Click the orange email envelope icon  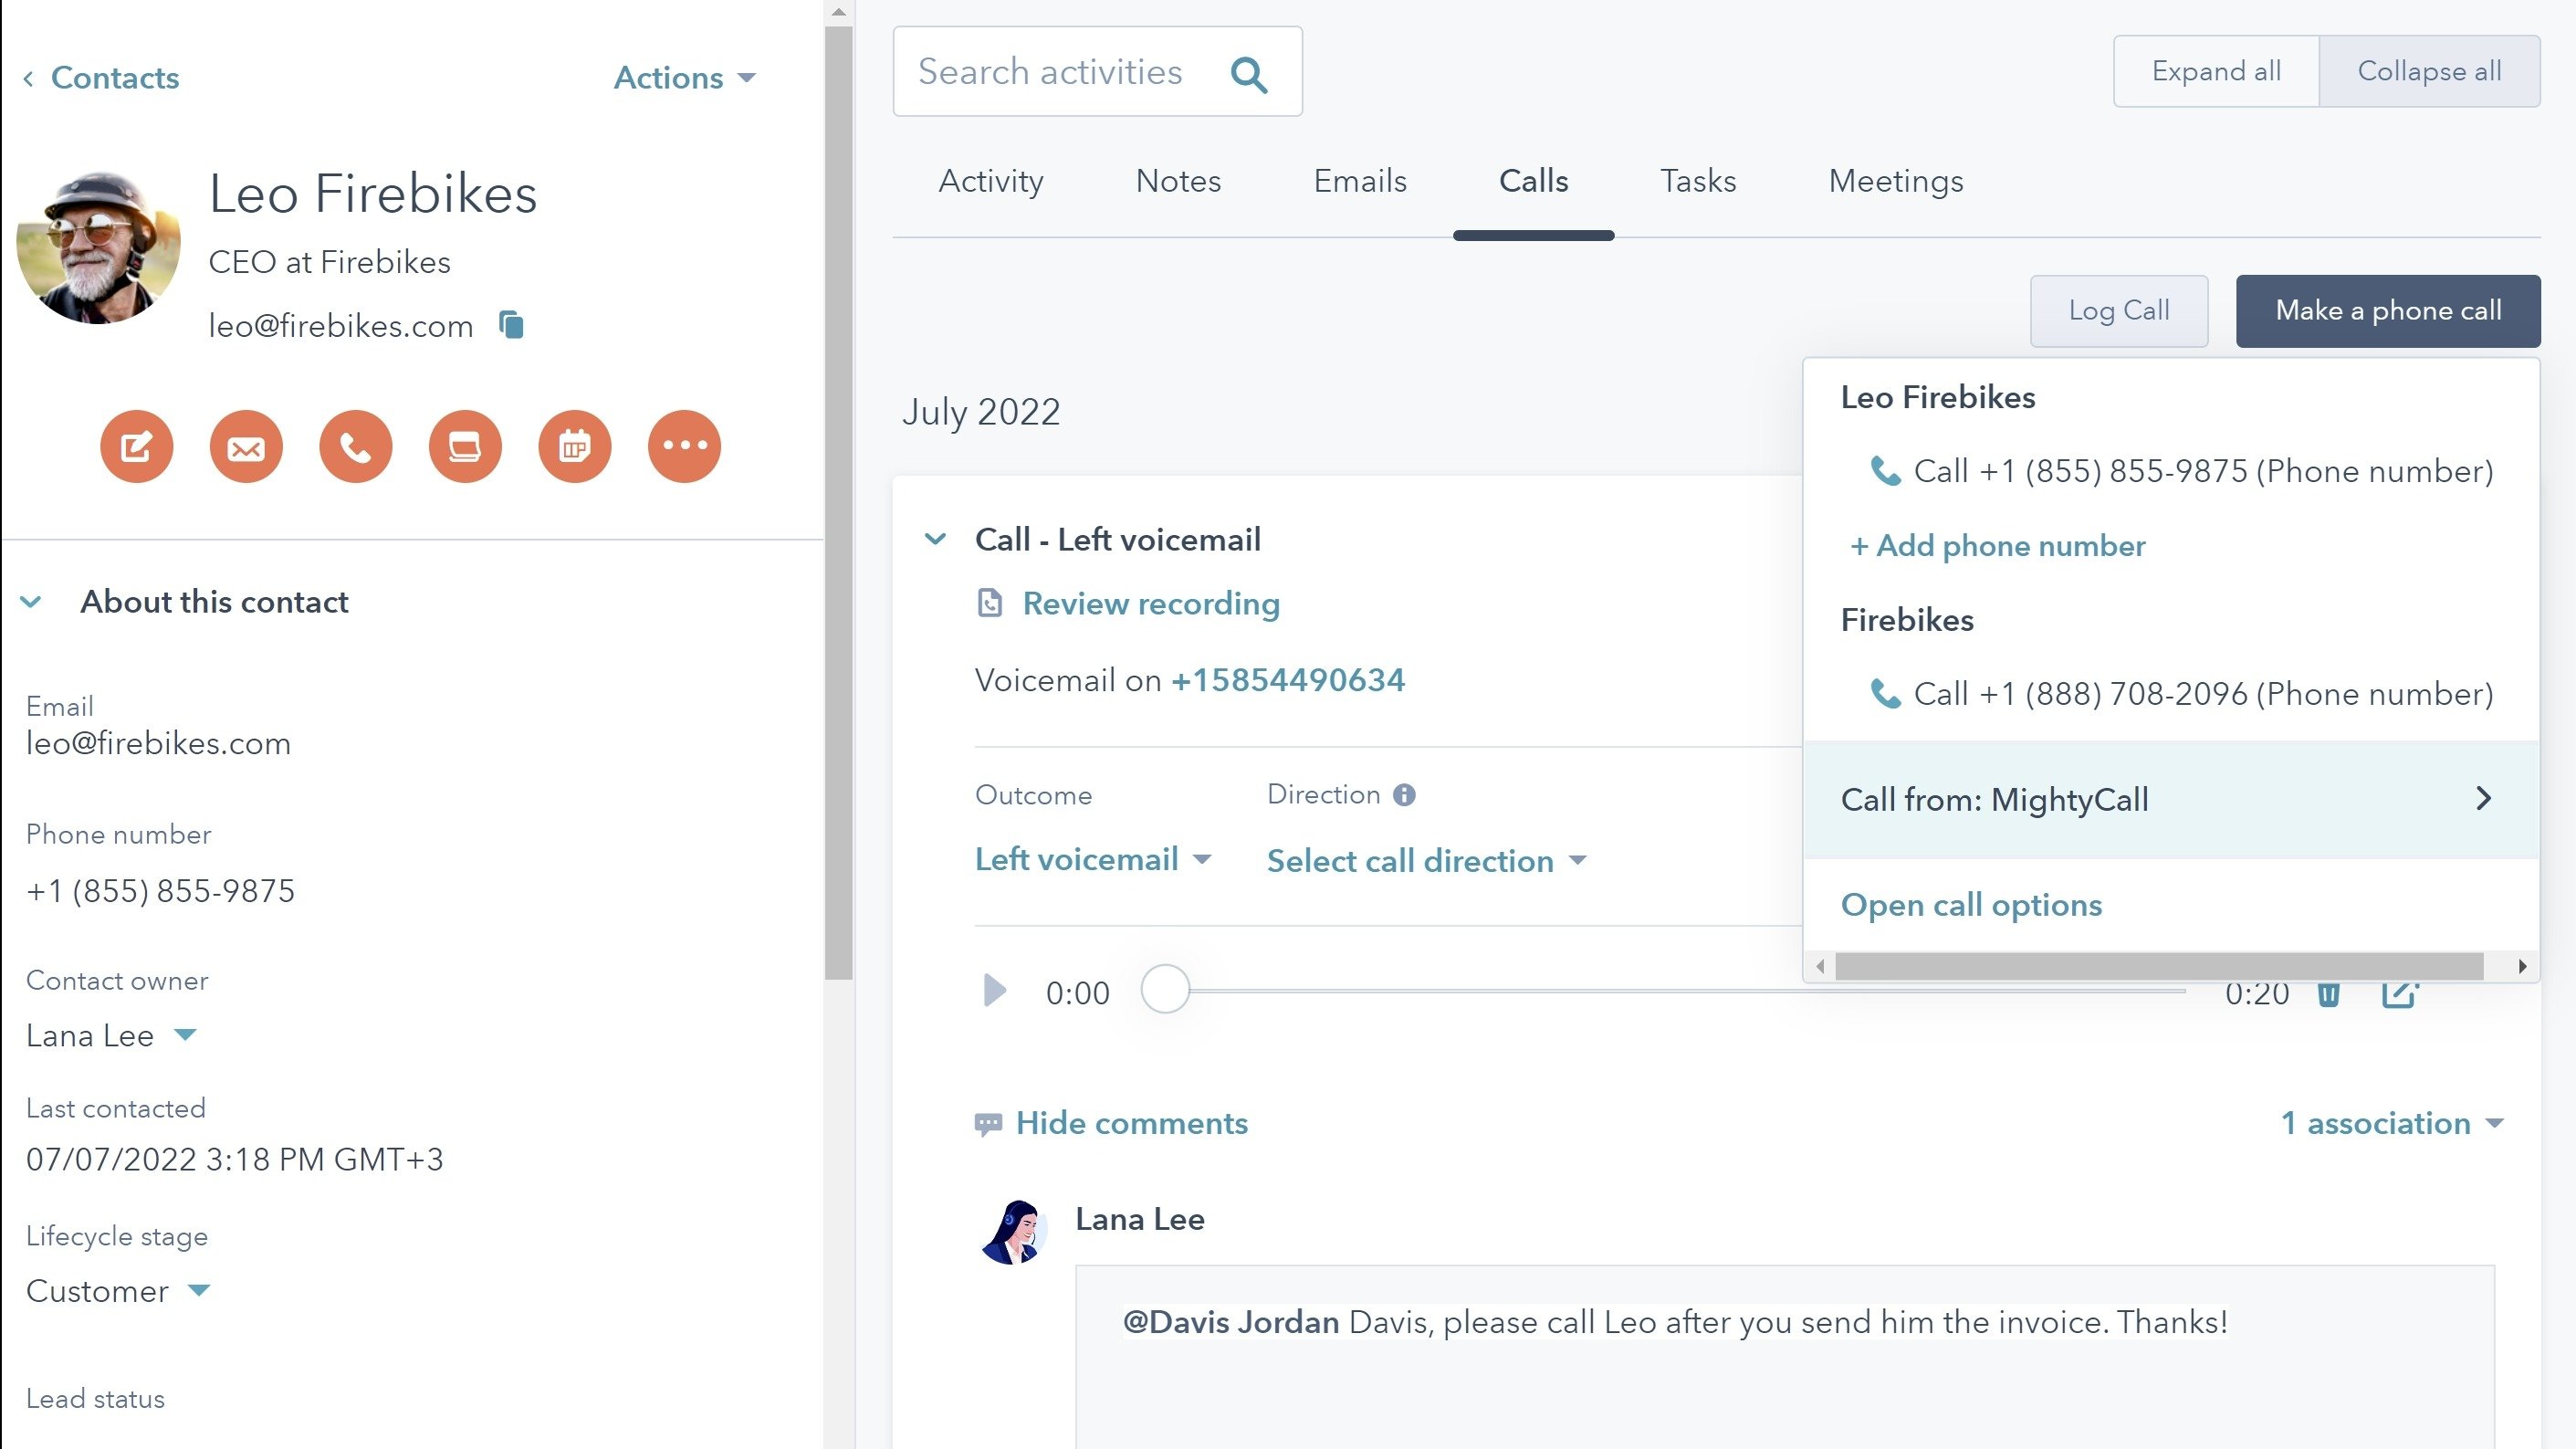click(x=246, y=446)
